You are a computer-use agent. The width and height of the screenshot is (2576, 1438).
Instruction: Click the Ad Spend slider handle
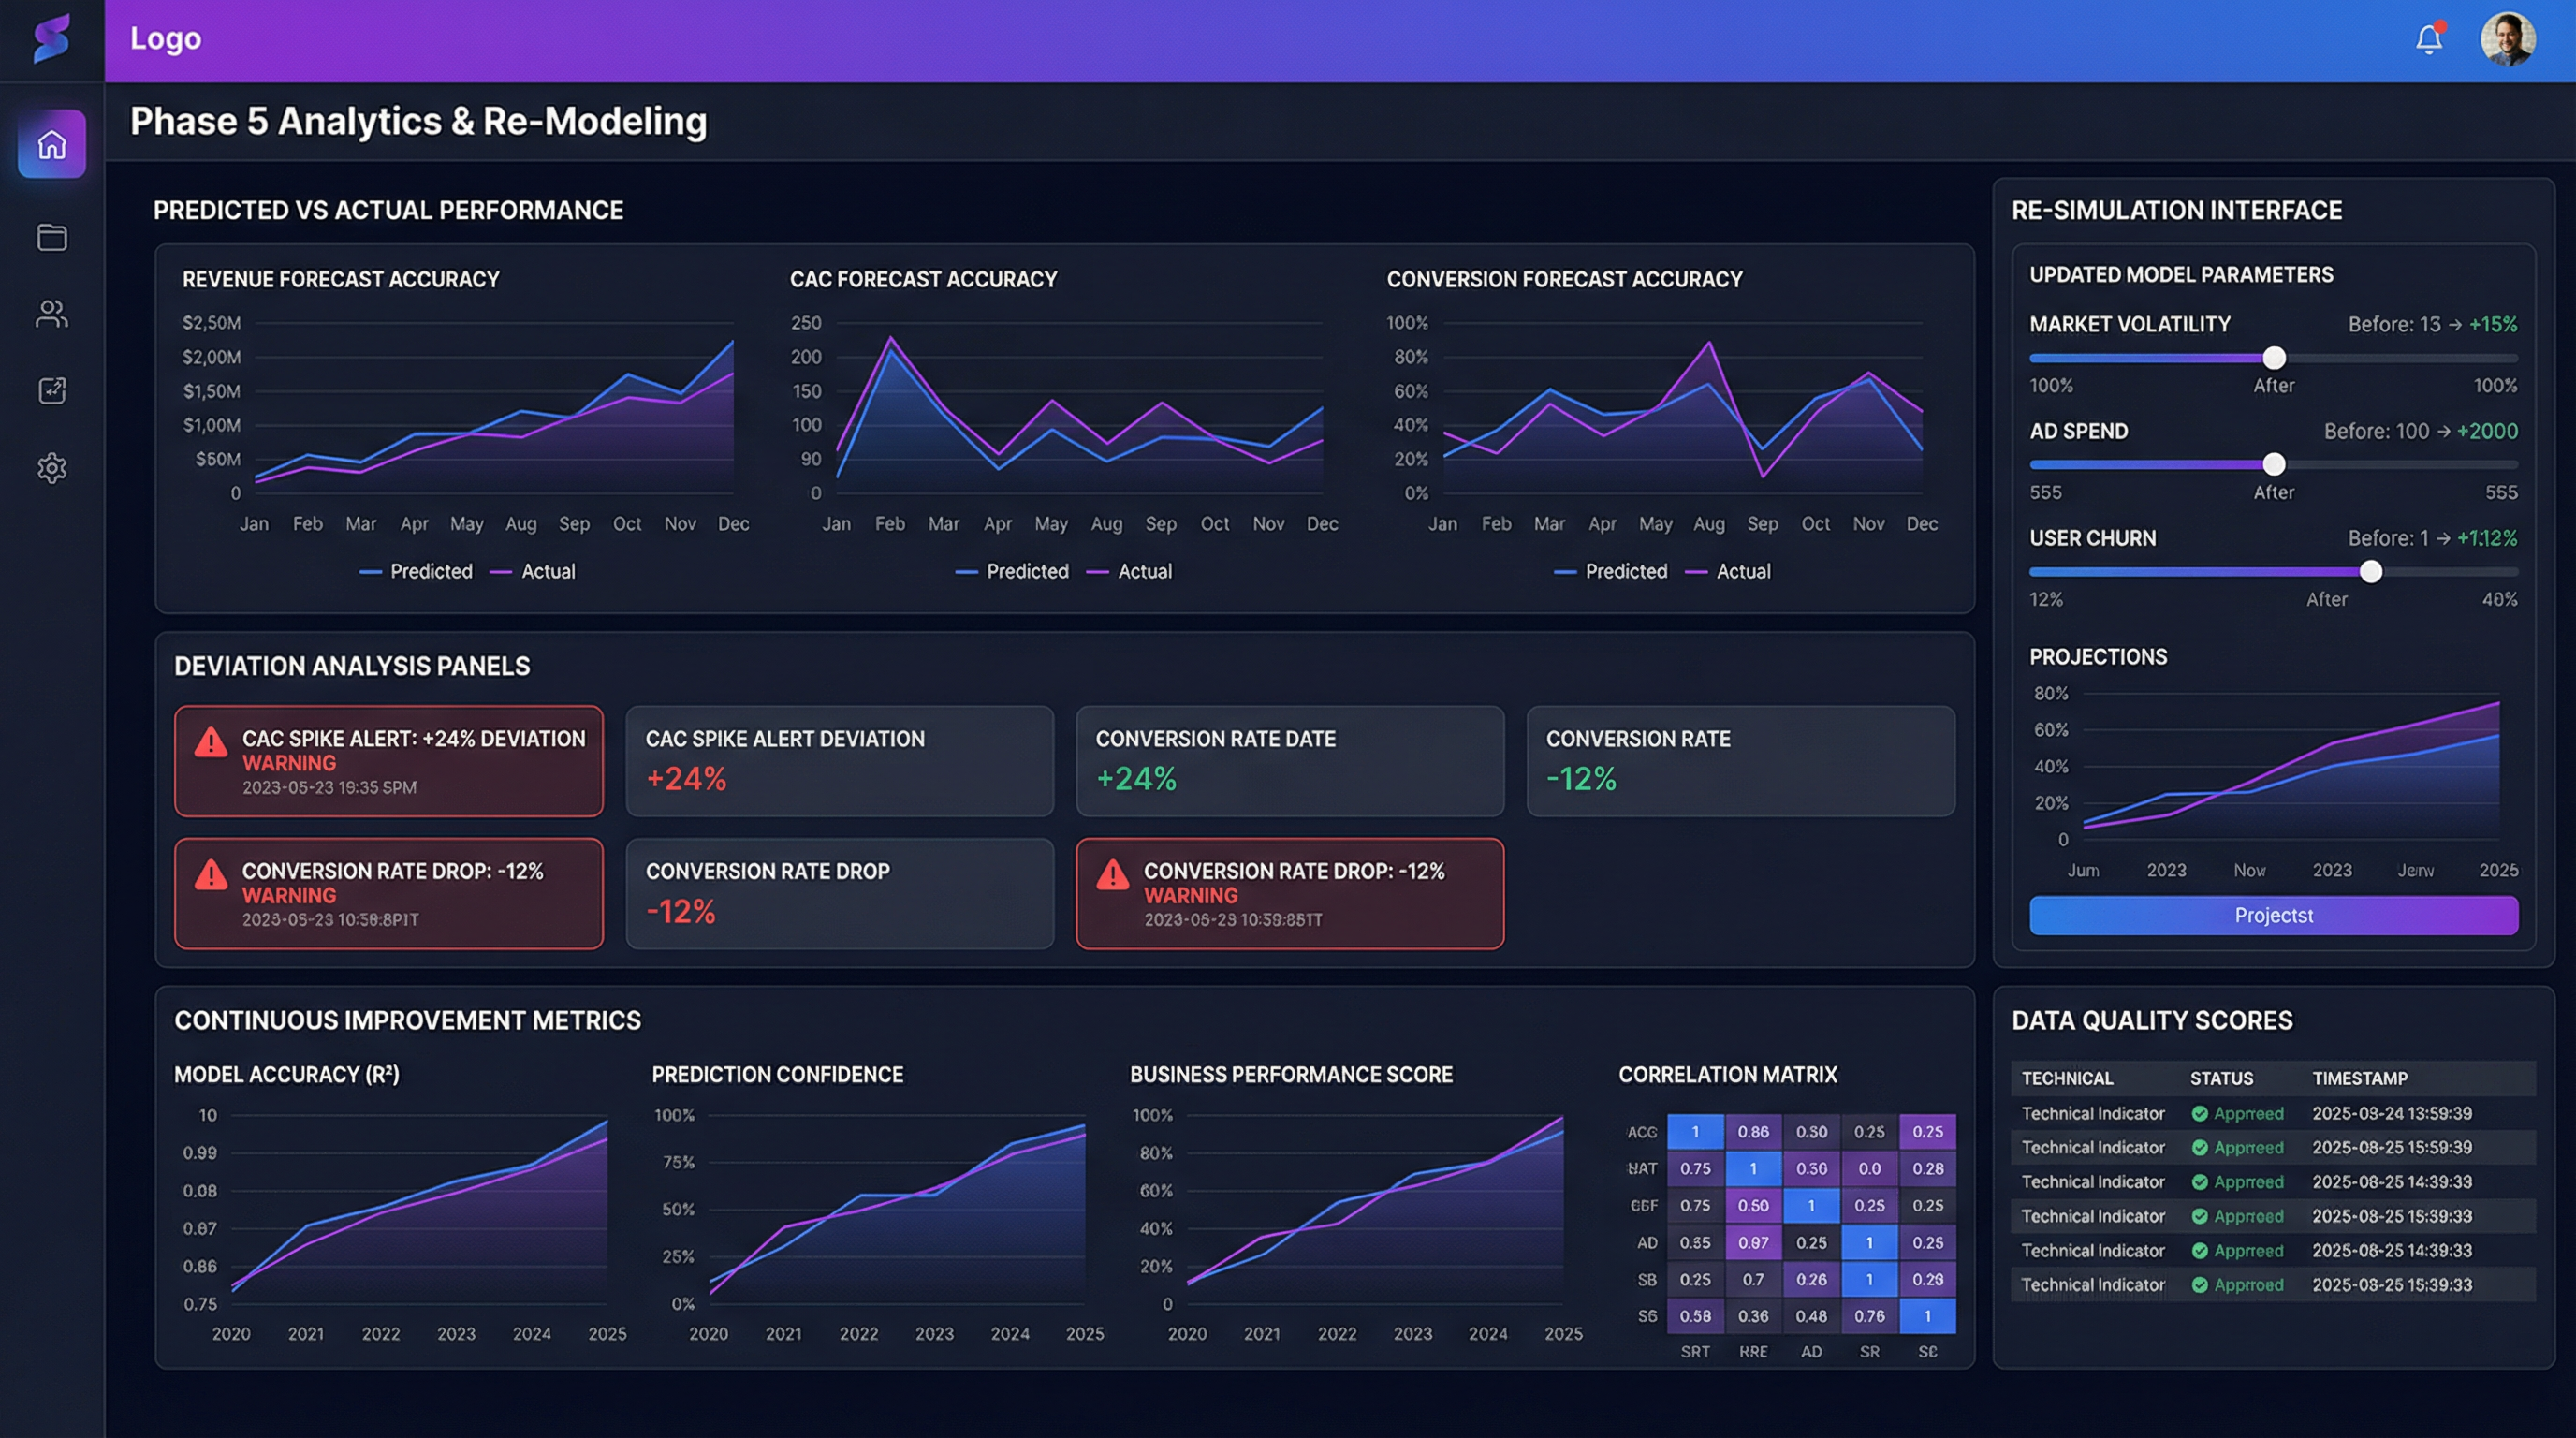pos(2274,464)
